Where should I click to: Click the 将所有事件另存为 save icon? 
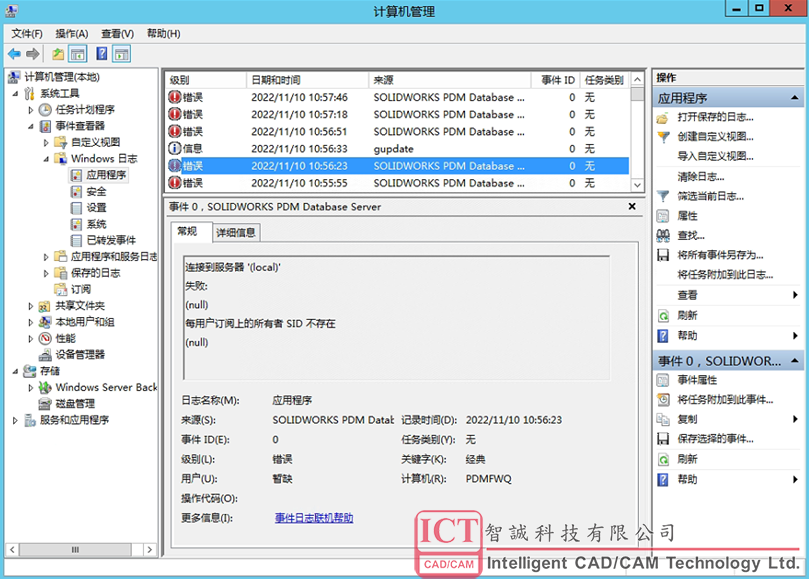tap(663, 255)
